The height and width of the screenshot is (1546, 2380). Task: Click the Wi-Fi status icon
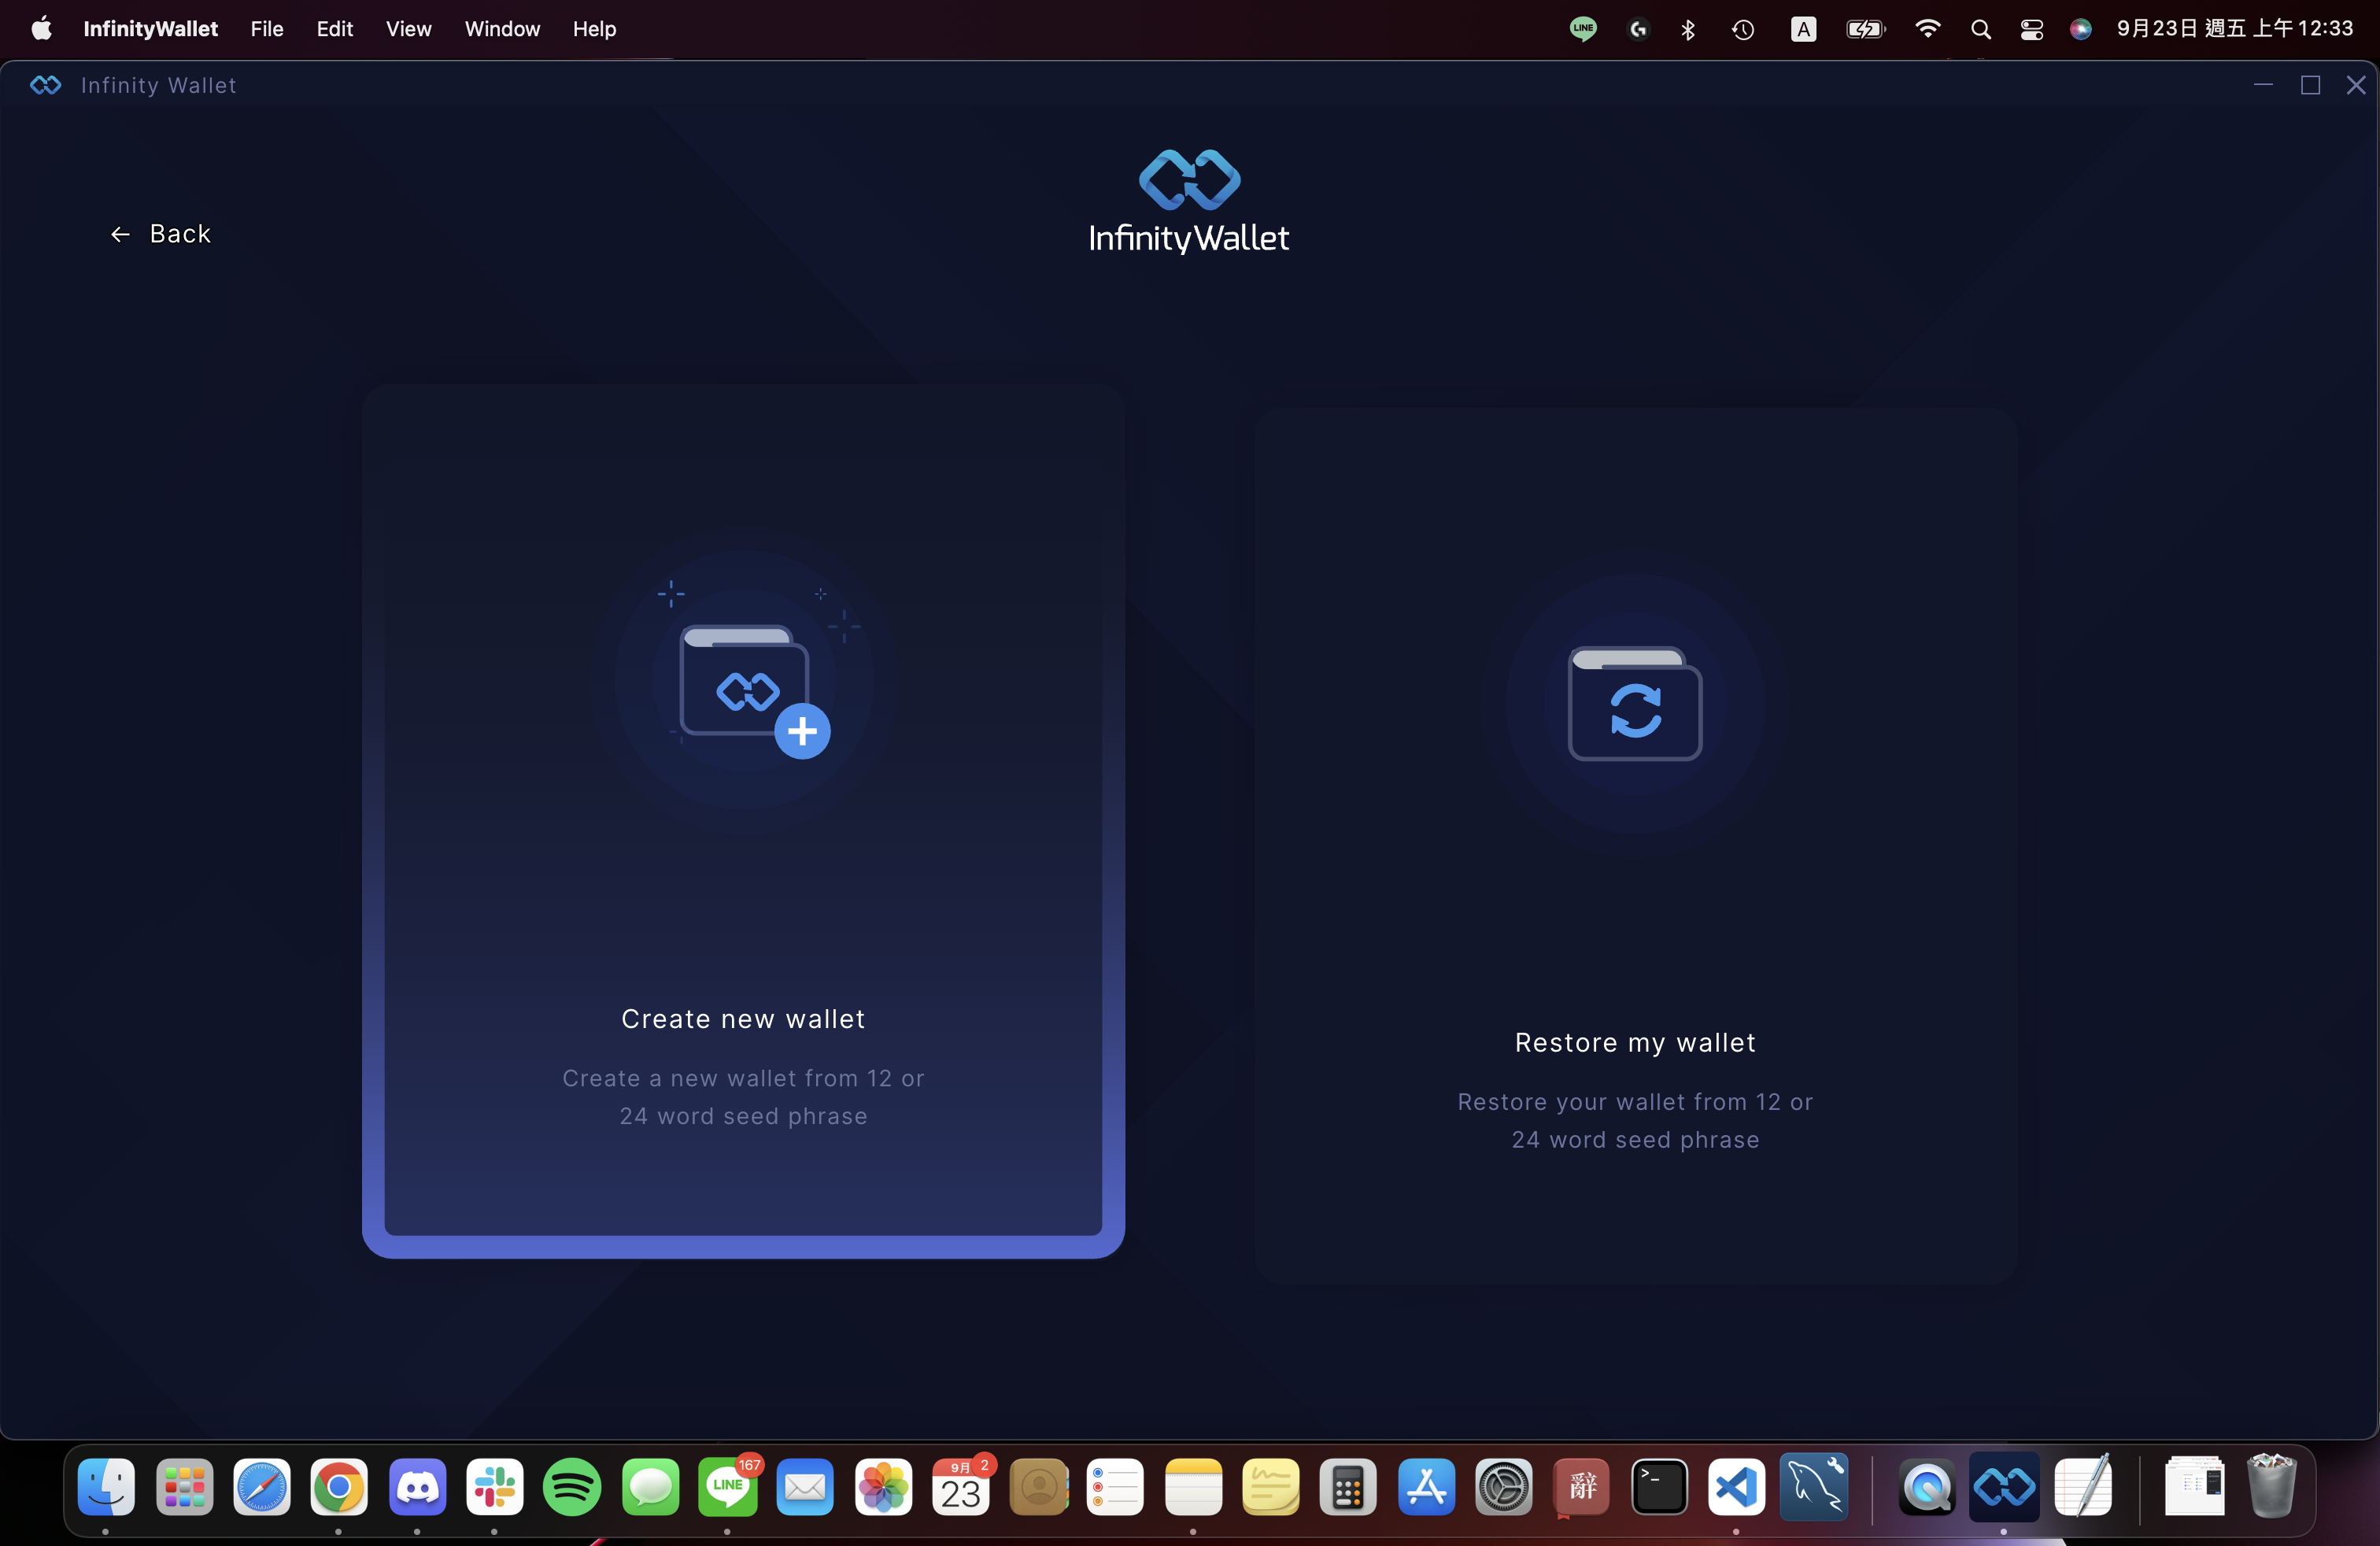point(1927,29)
